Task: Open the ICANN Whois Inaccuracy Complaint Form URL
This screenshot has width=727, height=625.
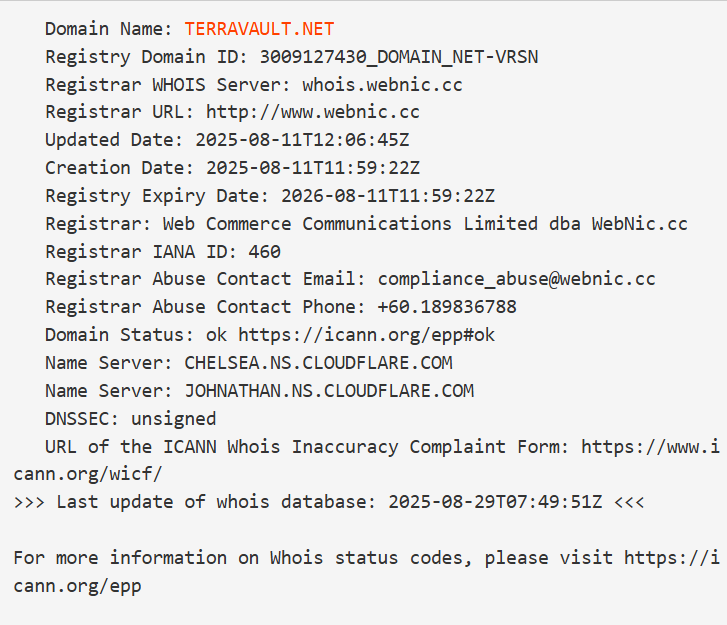Action: 648,446
